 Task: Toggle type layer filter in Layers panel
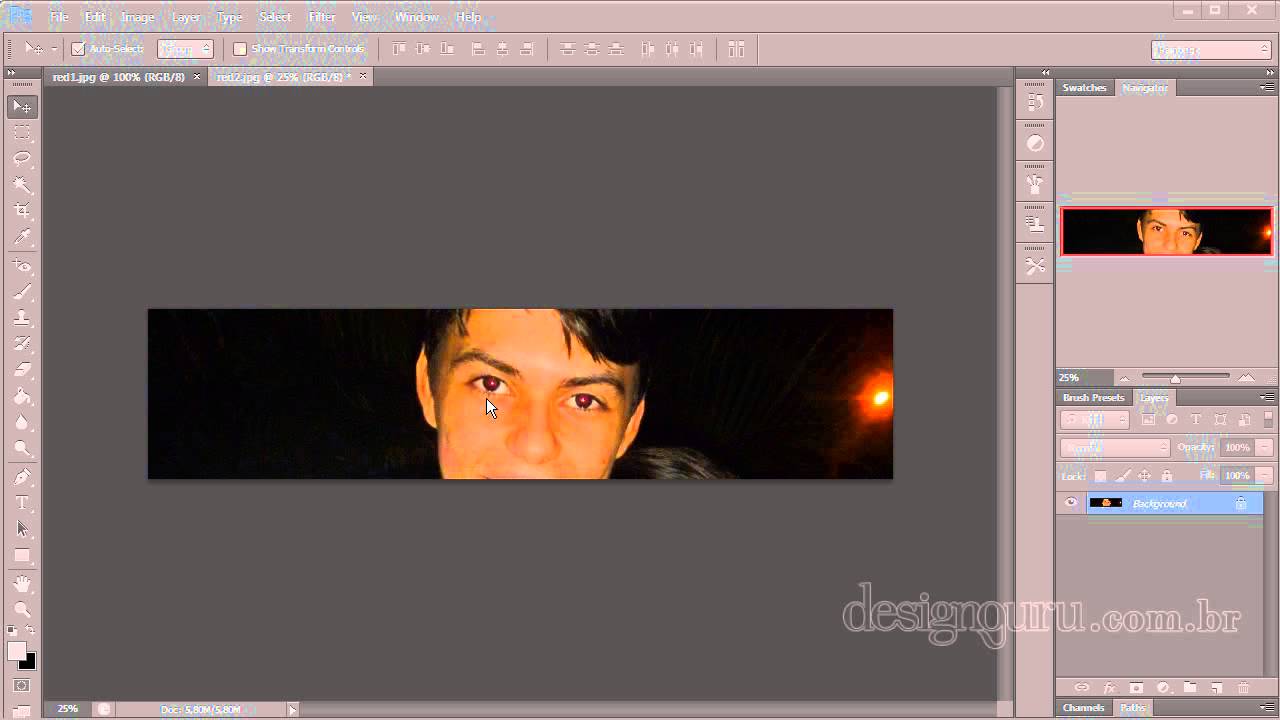[x=1196, y=420]
